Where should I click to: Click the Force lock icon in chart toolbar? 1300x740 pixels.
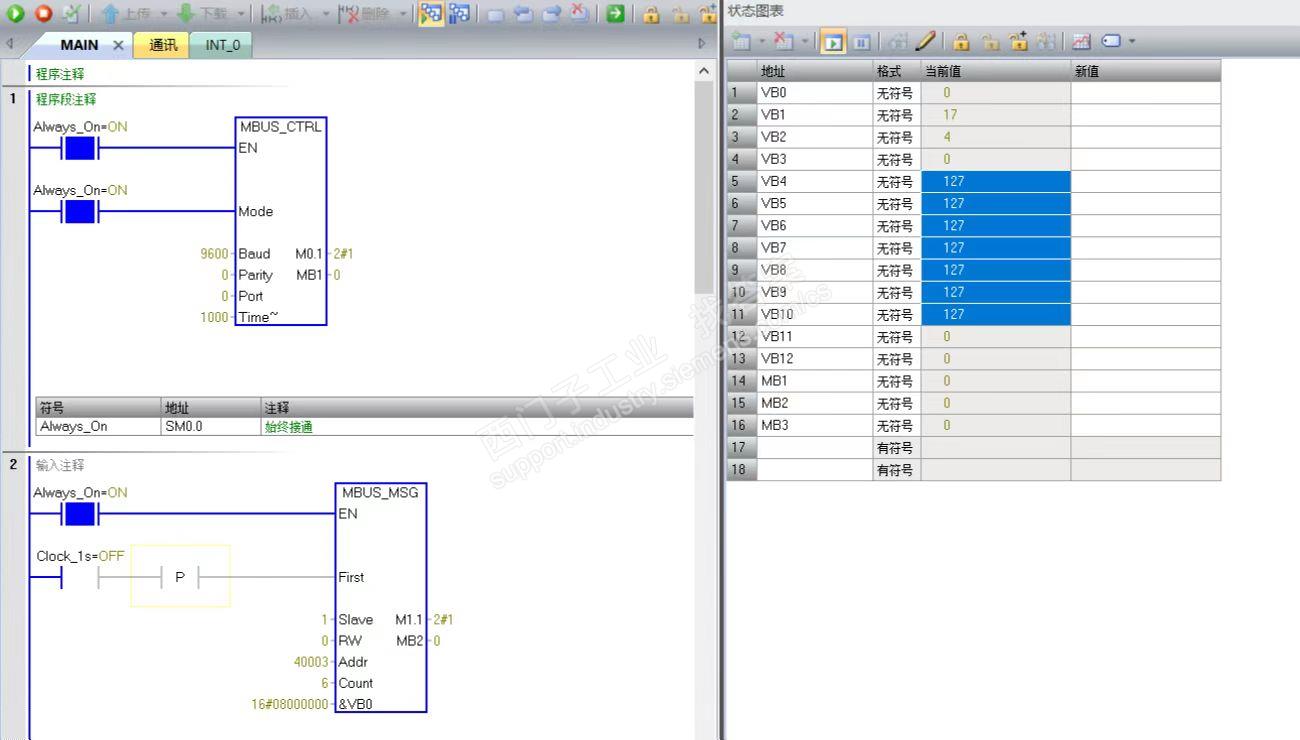tap(961, 41)
